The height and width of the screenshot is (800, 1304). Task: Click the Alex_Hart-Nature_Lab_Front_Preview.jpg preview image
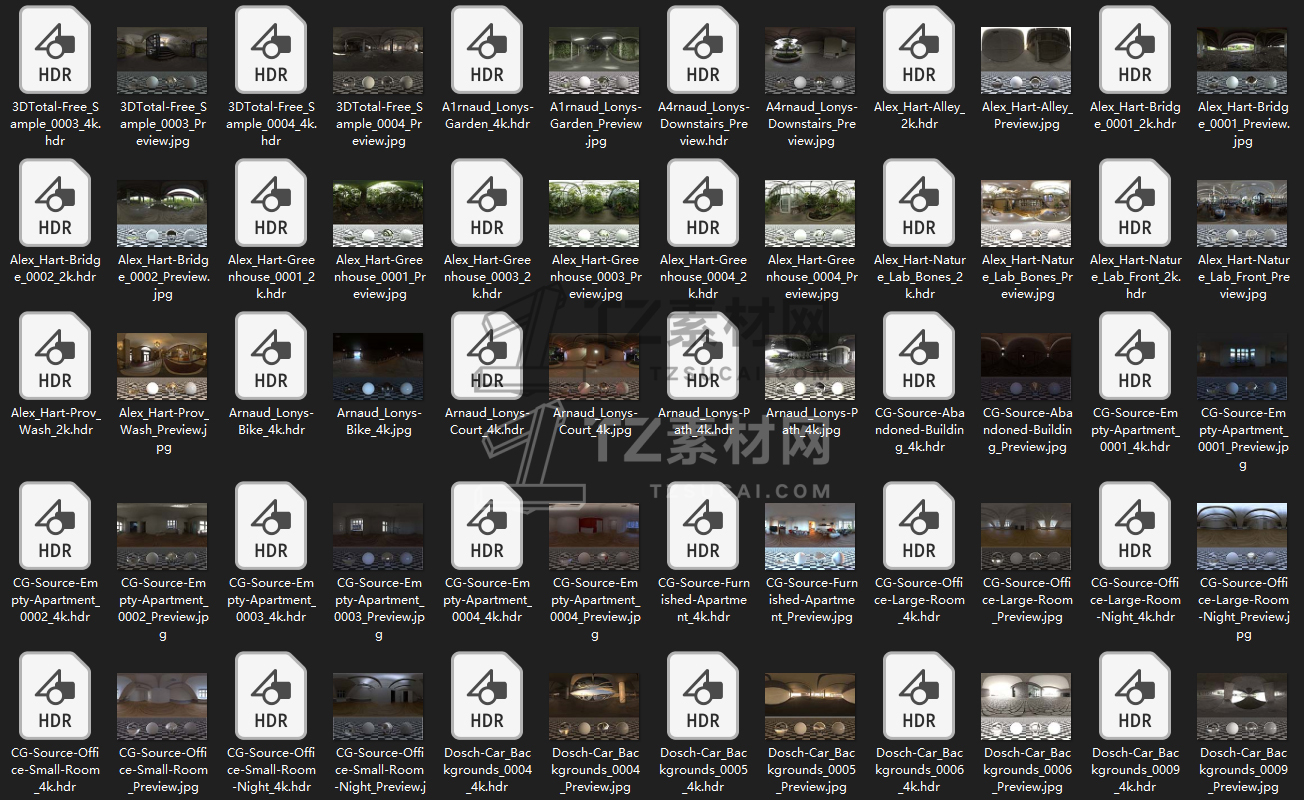pyautogui.click(x=1243, y=214)
